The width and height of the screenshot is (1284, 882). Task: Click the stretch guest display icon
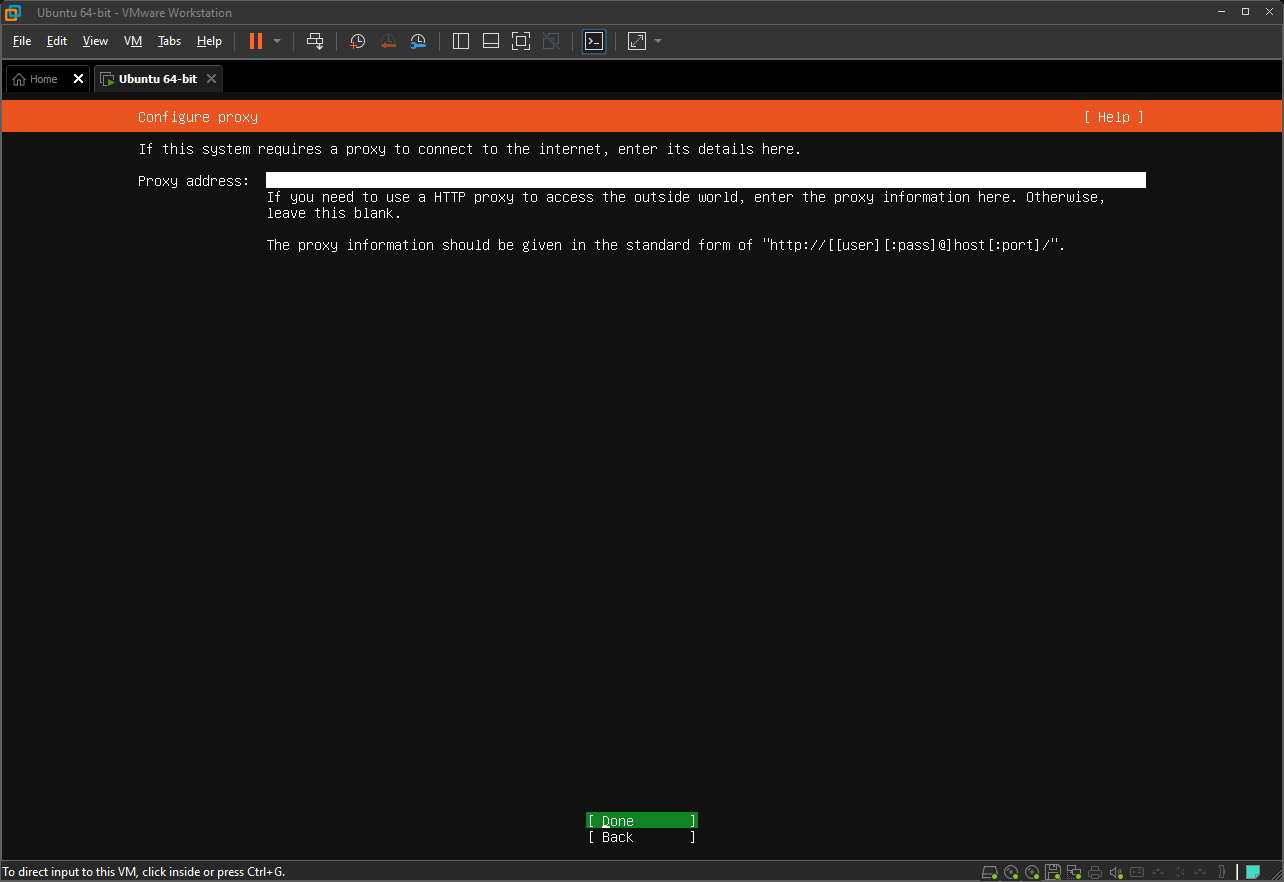tap(636, 41)
